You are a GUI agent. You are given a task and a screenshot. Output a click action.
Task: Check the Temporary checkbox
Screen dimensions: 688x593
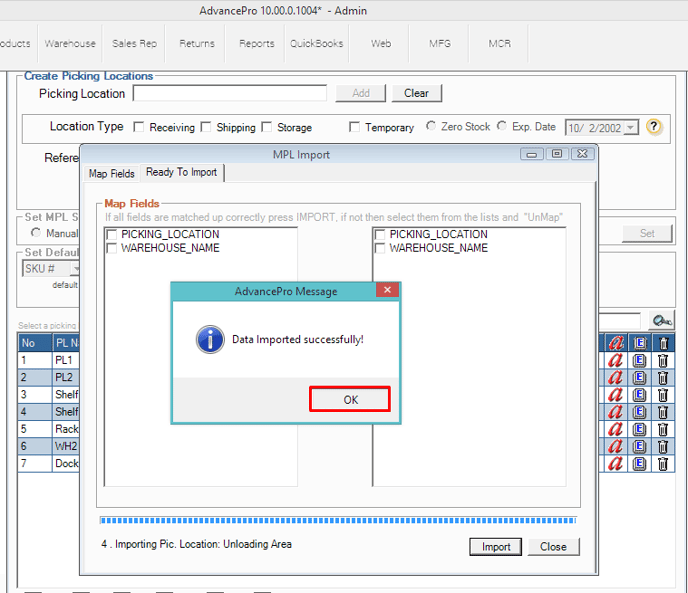355,127
